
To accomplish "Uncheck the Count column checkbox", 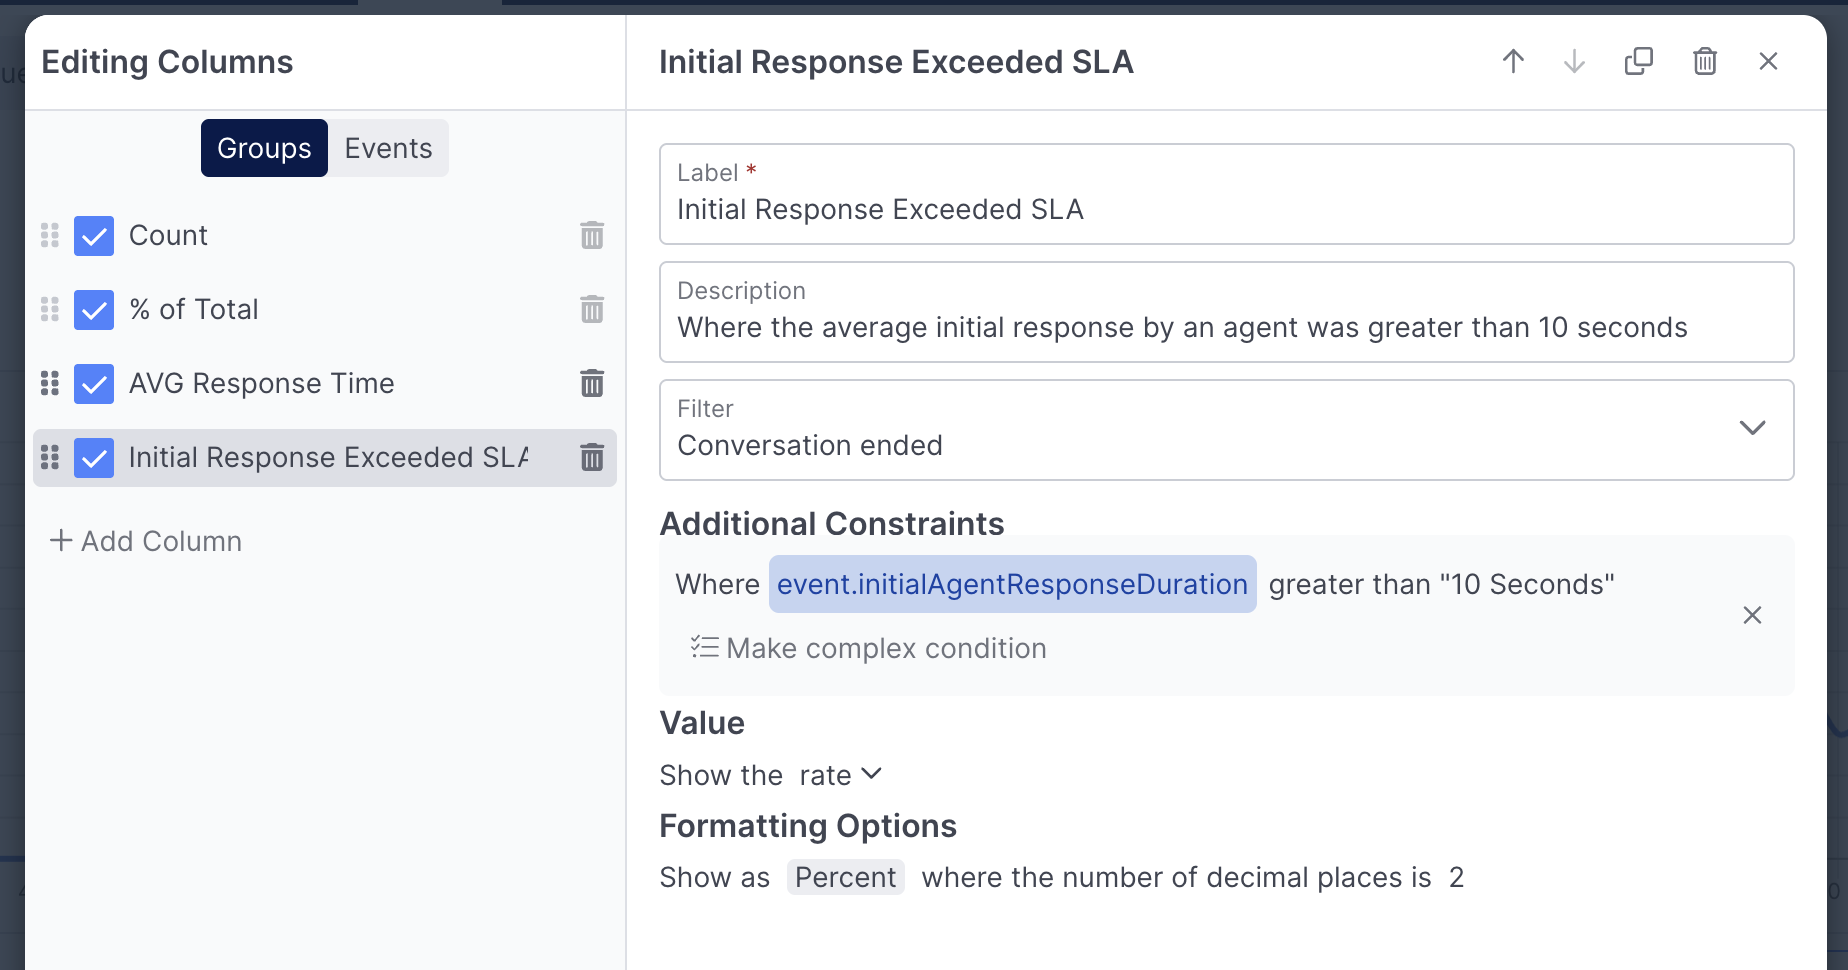I will (x=94, y=236).
